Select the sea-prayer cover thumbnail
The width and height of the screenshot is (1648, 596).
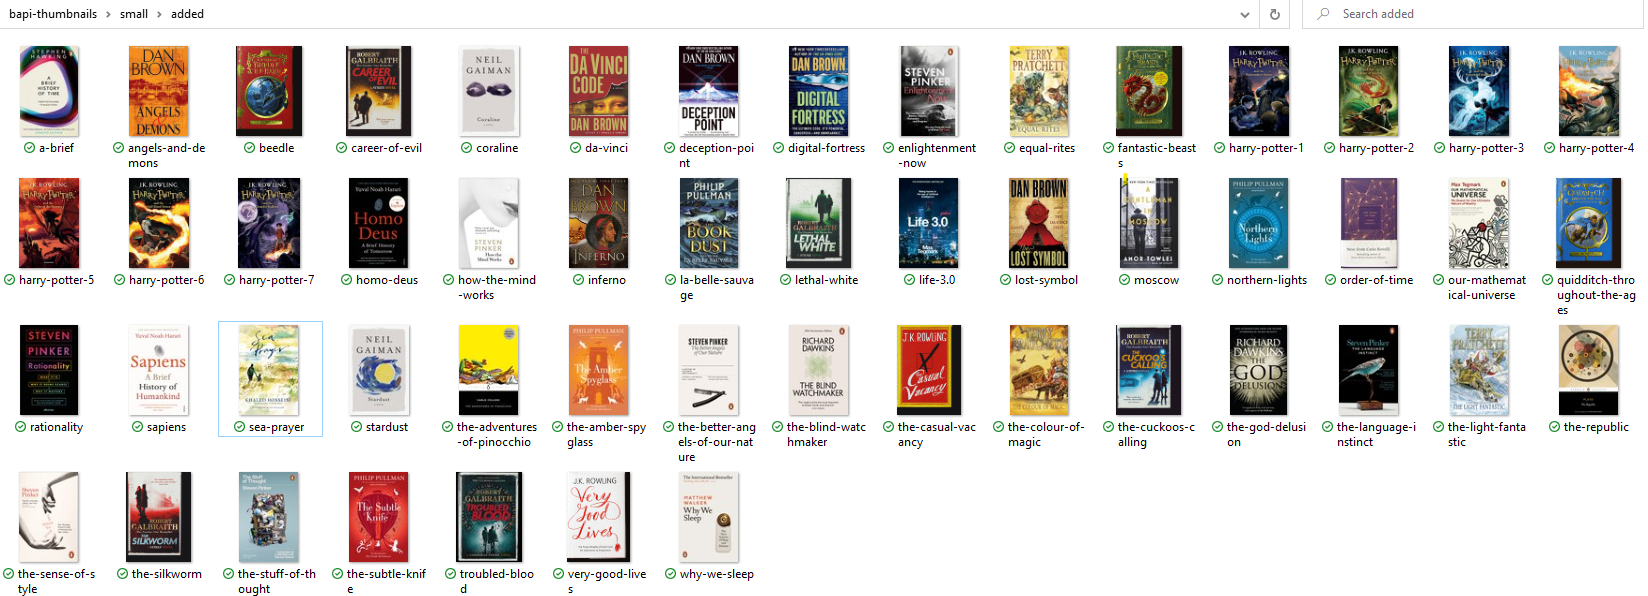pos(269,370)
